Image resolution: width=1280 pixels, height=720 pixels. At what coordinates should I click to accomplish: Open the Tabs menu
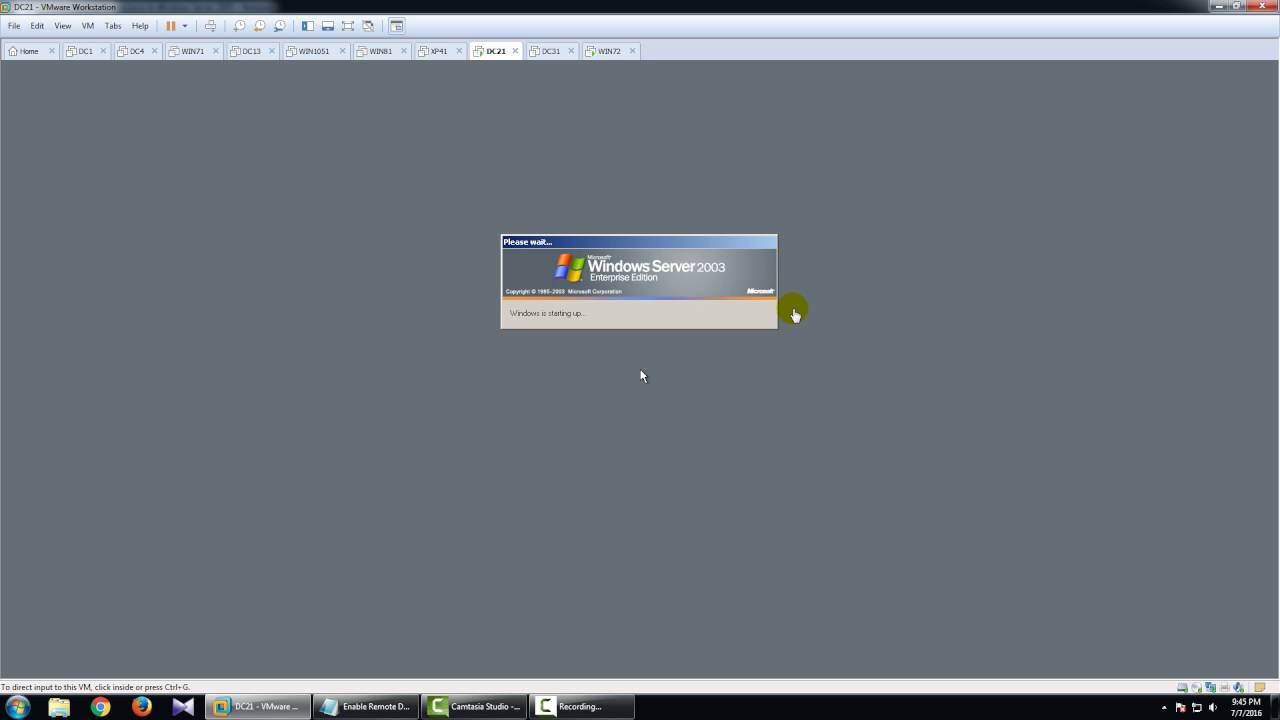[113, 26]
